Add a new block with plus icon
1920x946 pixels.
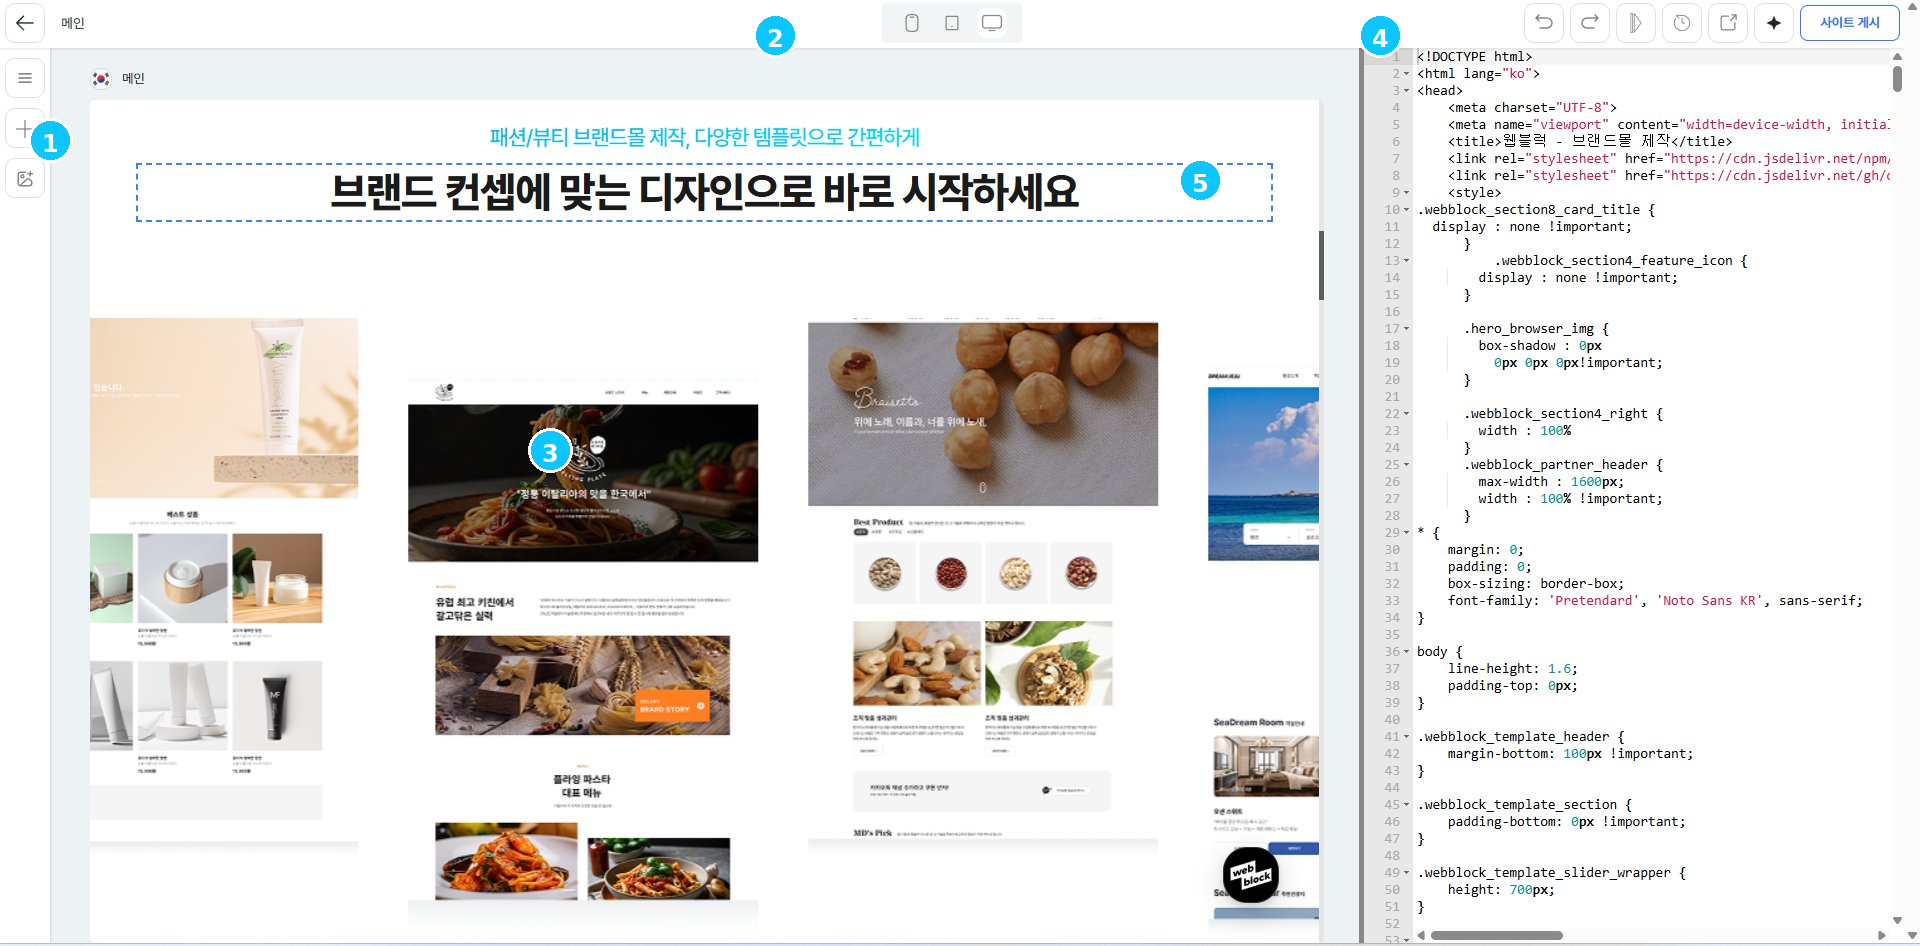(x=24, y=128)
